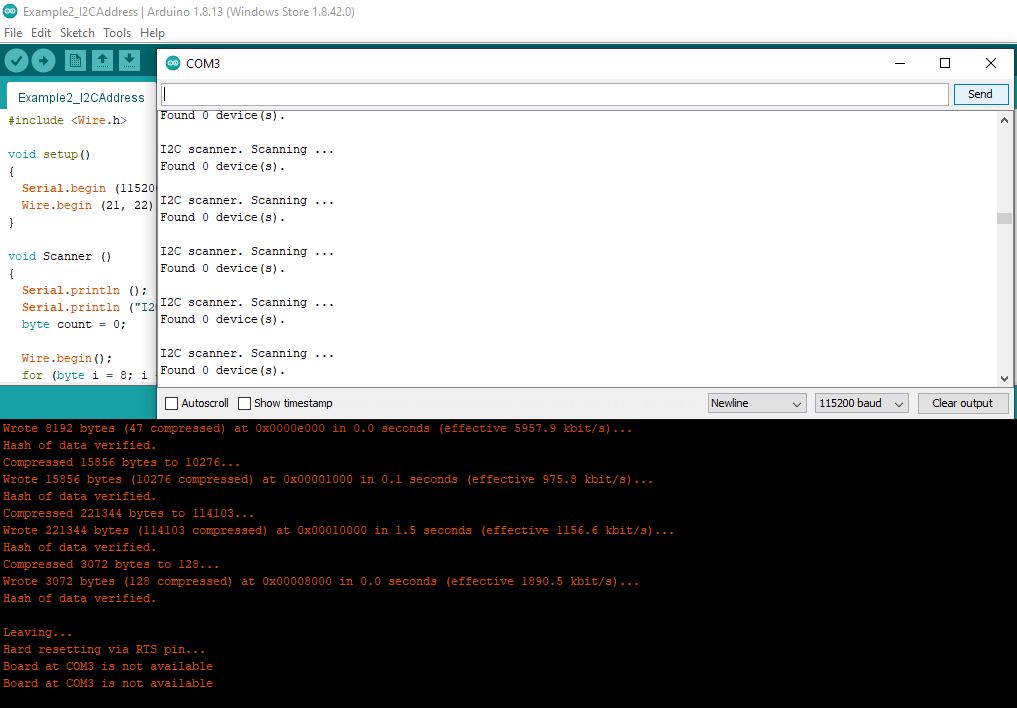Open the Sketch menu
This screenshot has width=1017, height=708.
coord(77,32)
